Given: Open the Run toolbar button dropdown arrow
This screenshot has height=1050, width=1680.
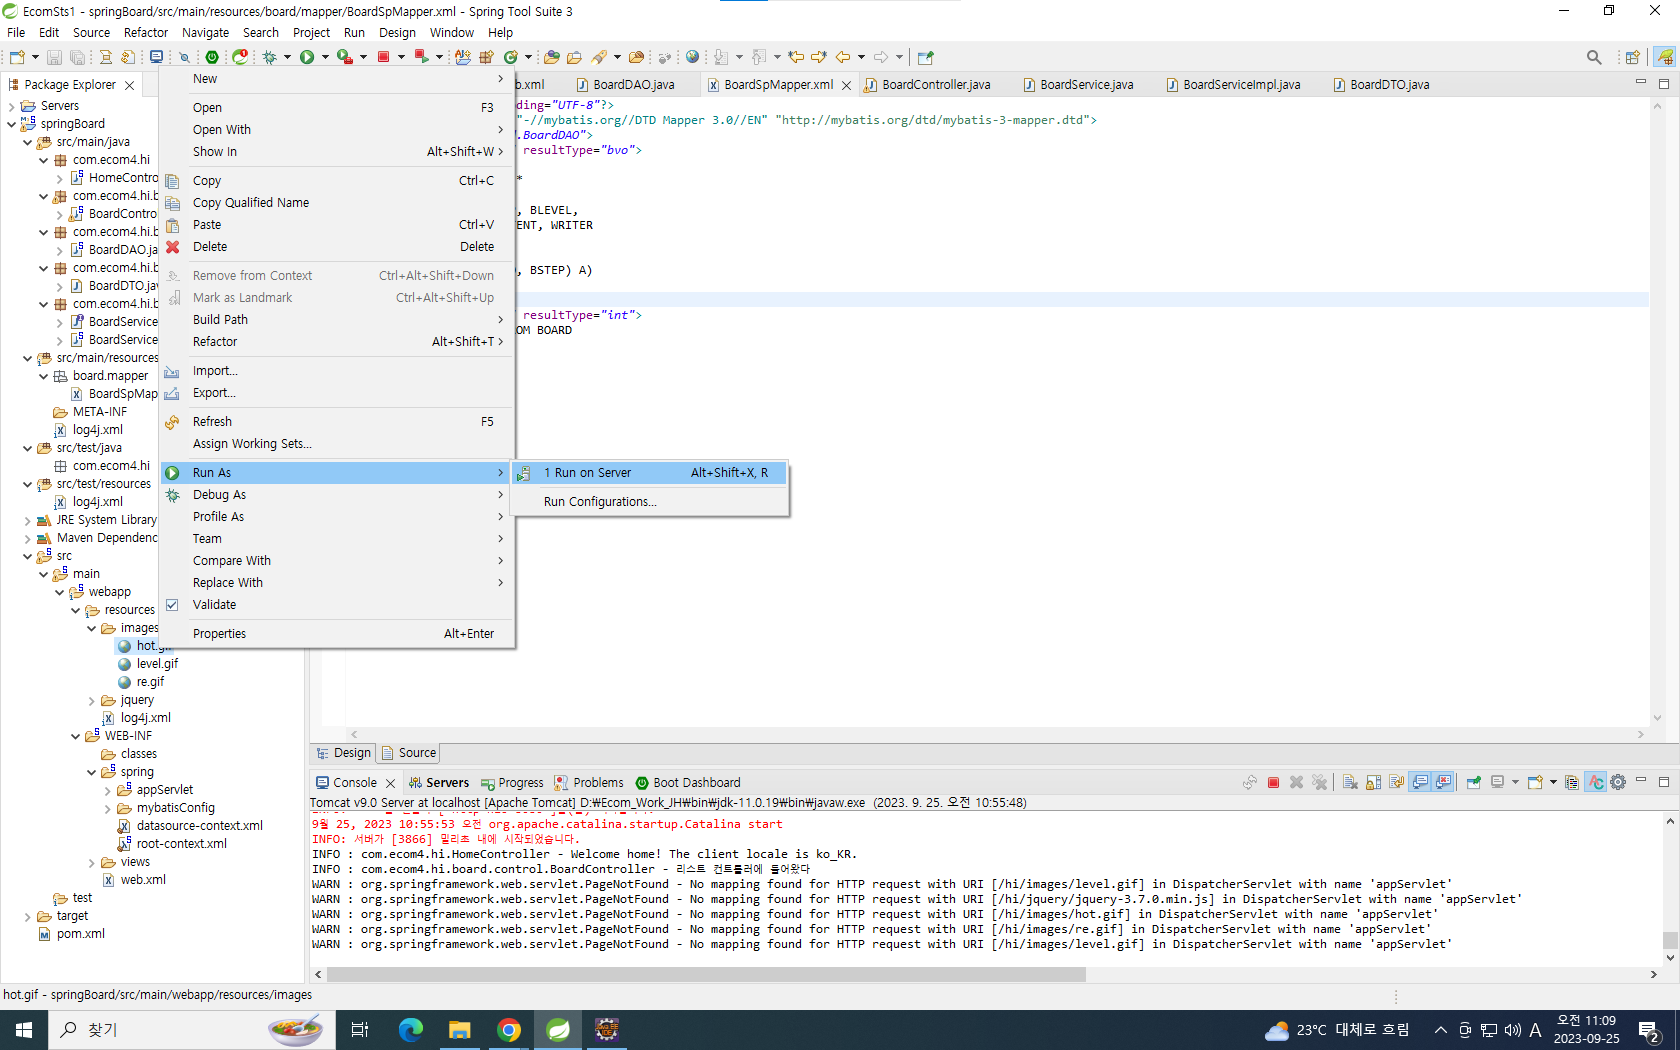Looking at the screenshot, I should (325, 57).
